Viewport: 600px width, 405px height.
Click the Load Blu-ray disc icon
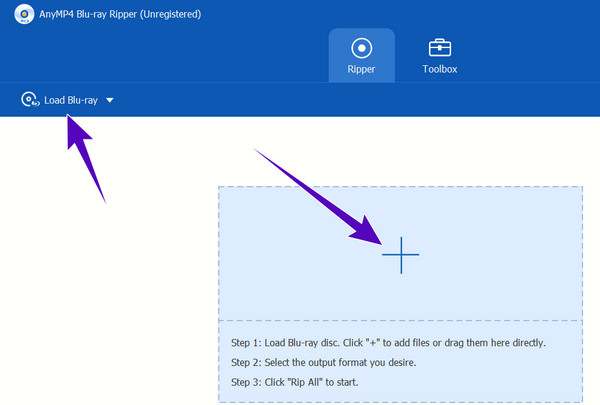pos(30,100)
